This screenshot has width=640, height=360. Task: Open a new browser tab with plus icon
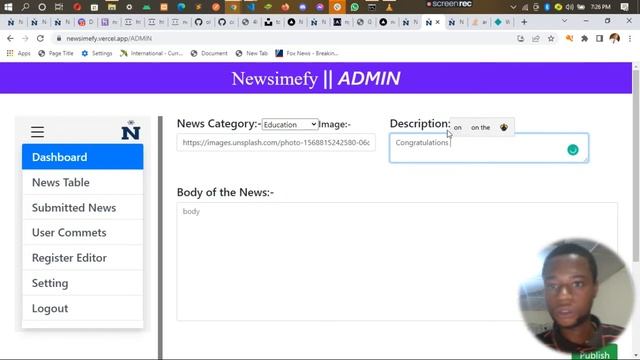pyautogui.click(x=524, y=22)
